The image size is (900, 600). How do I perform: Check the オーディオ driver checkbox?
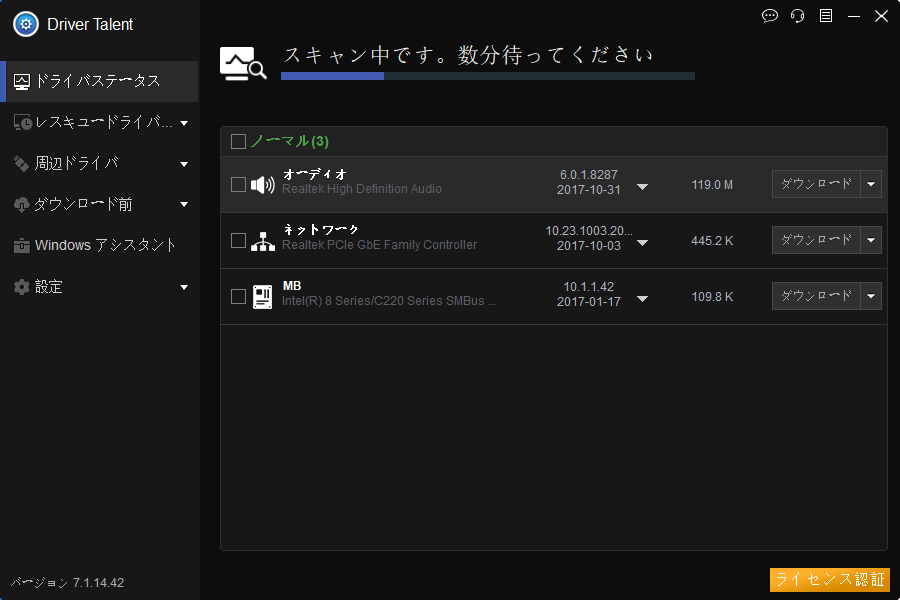click(x=238, y=184)
